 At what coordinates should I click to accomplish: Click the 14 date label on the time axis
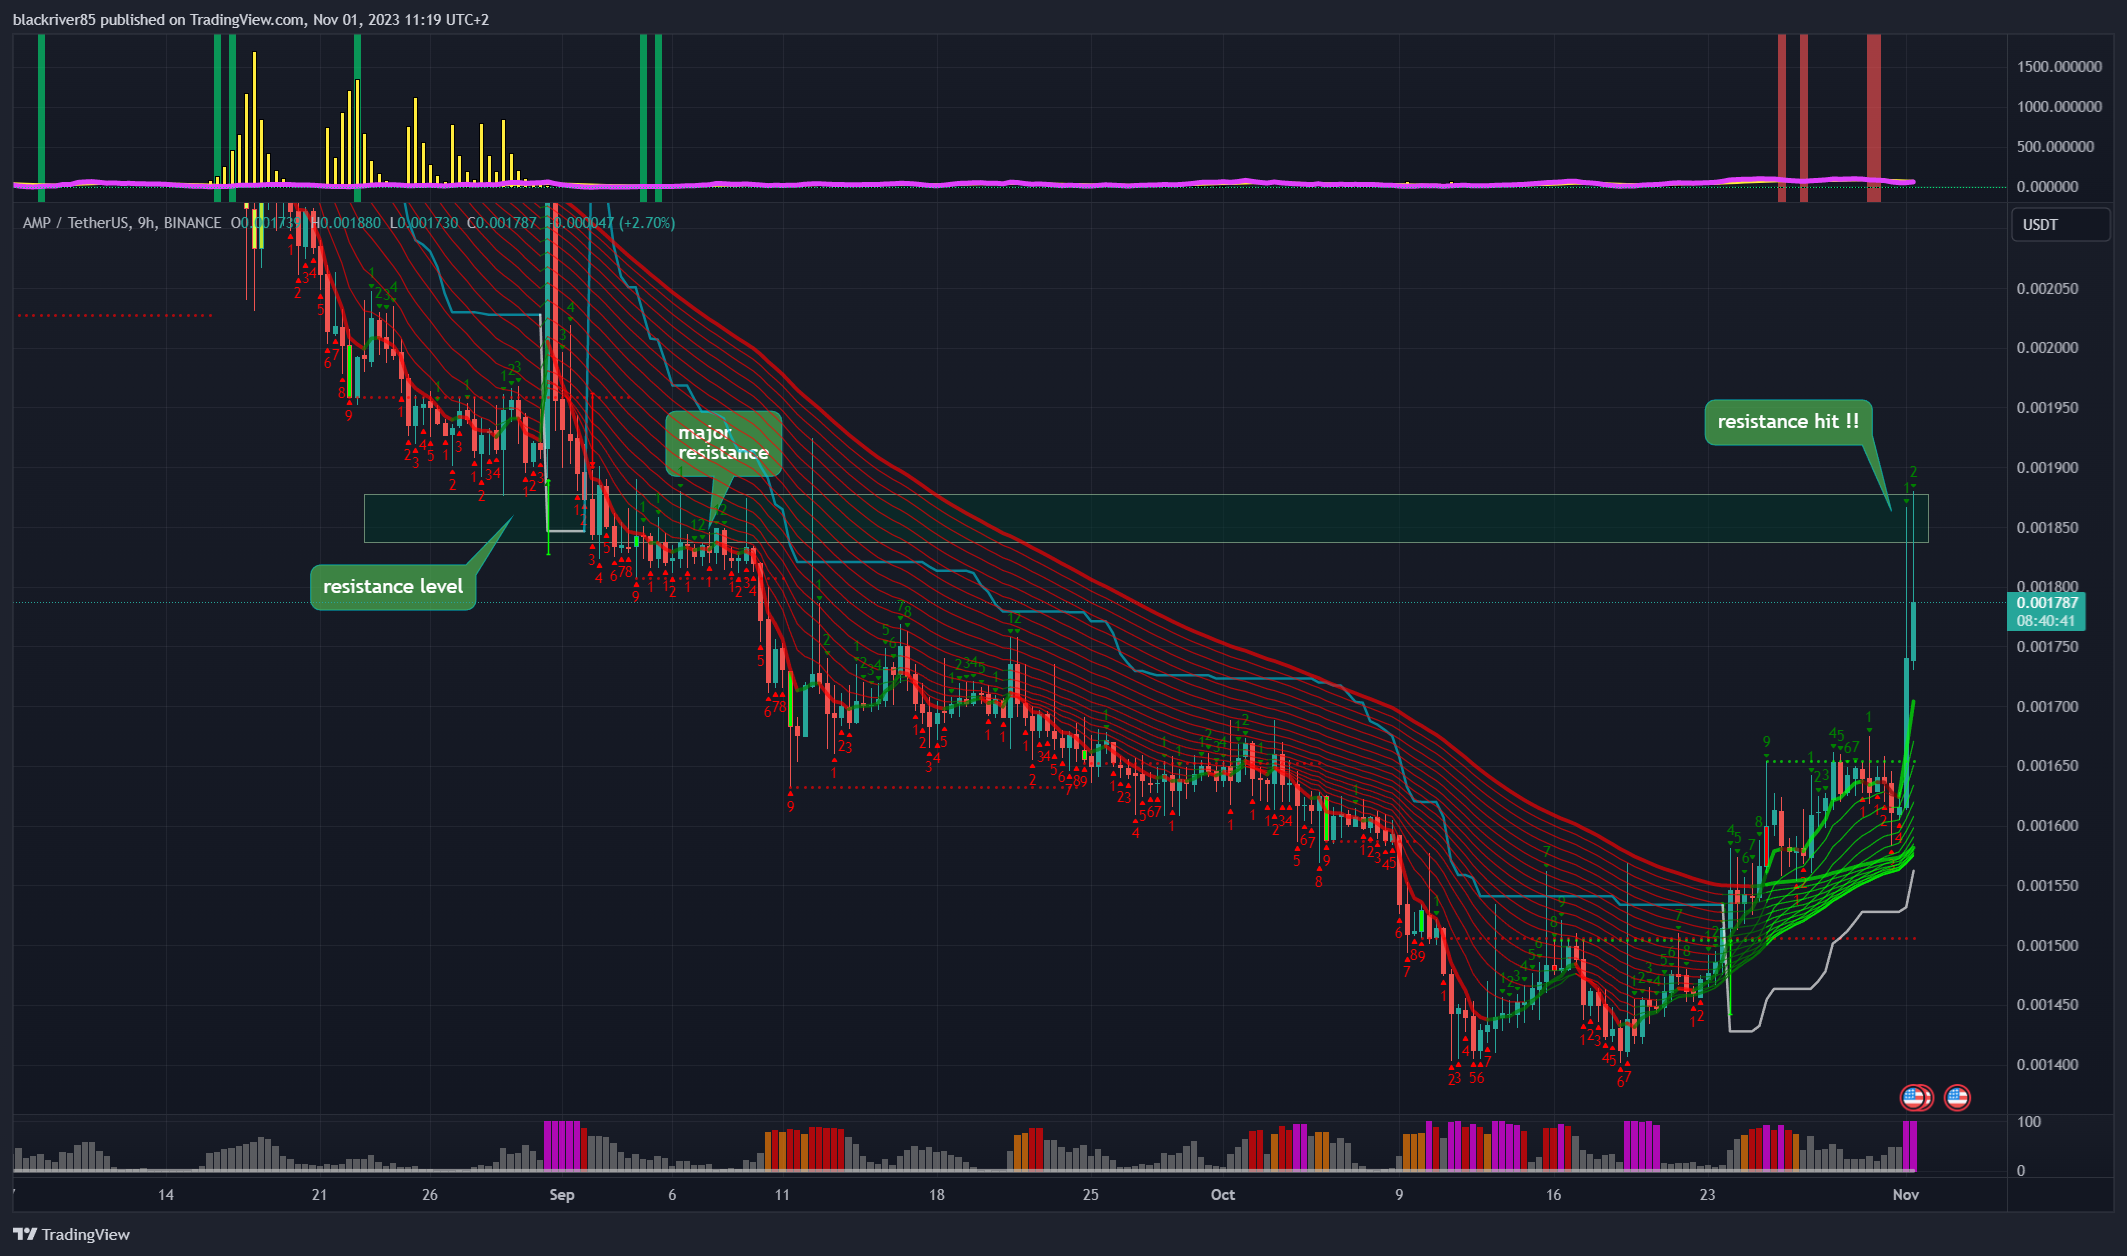[166, 1195]
